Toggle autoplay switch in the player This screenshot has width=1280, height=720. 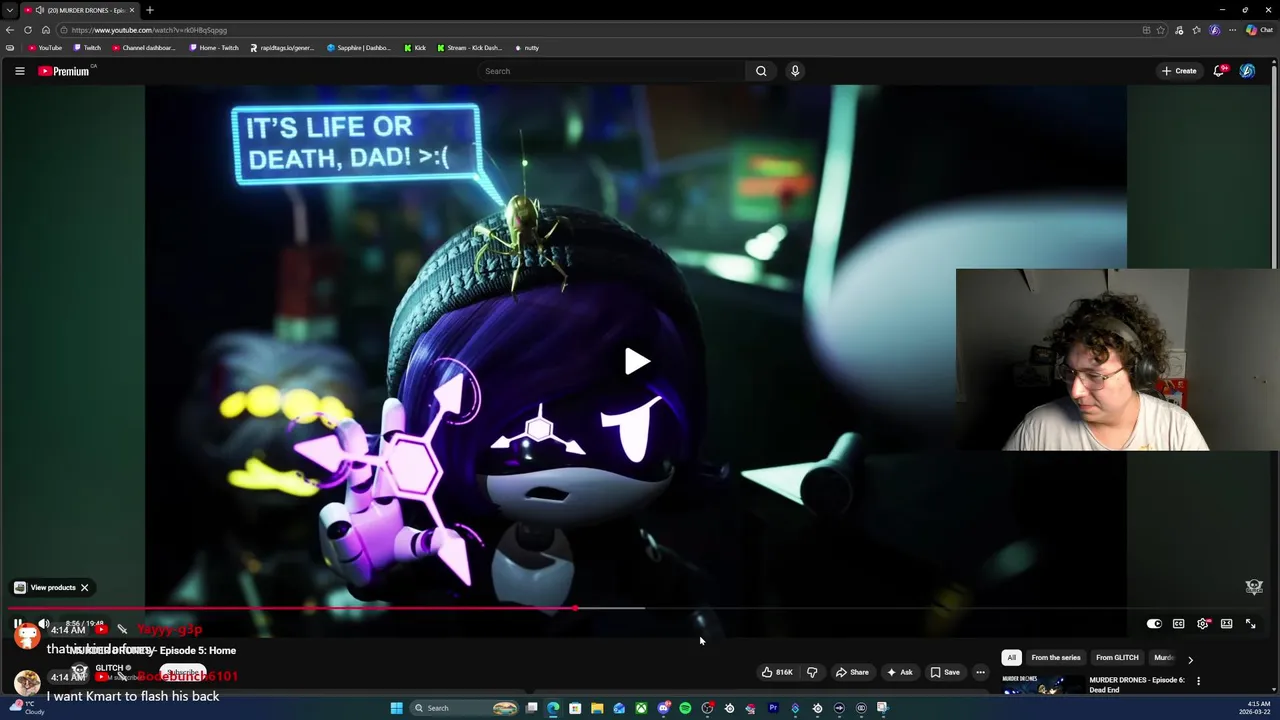pos(1154,624)
